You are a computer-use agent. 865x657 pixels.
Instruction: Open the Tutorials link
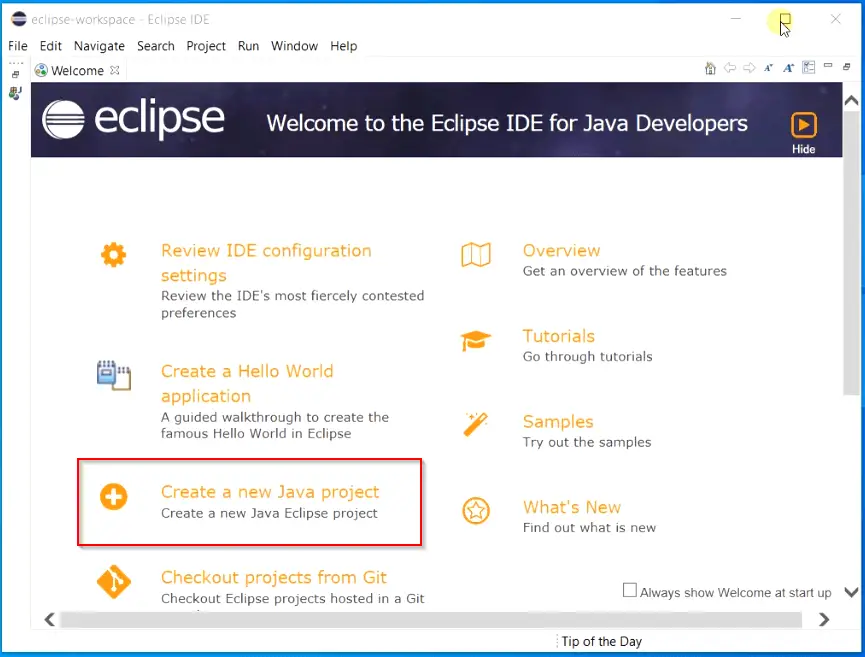(558, 336)
